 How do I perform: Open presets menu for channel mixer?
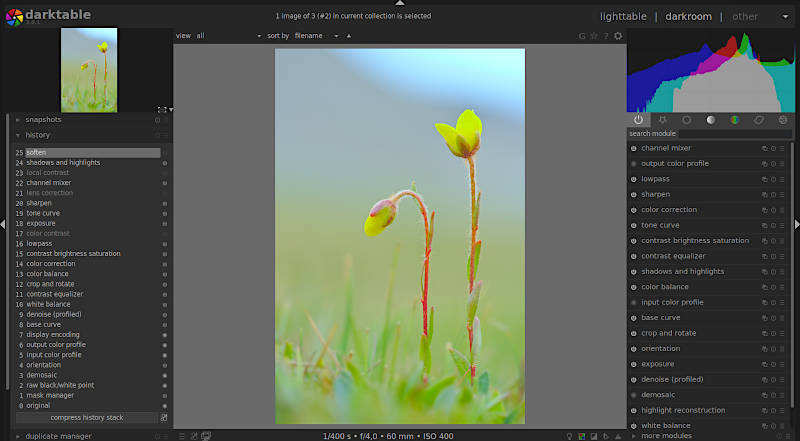click(782, 149)
